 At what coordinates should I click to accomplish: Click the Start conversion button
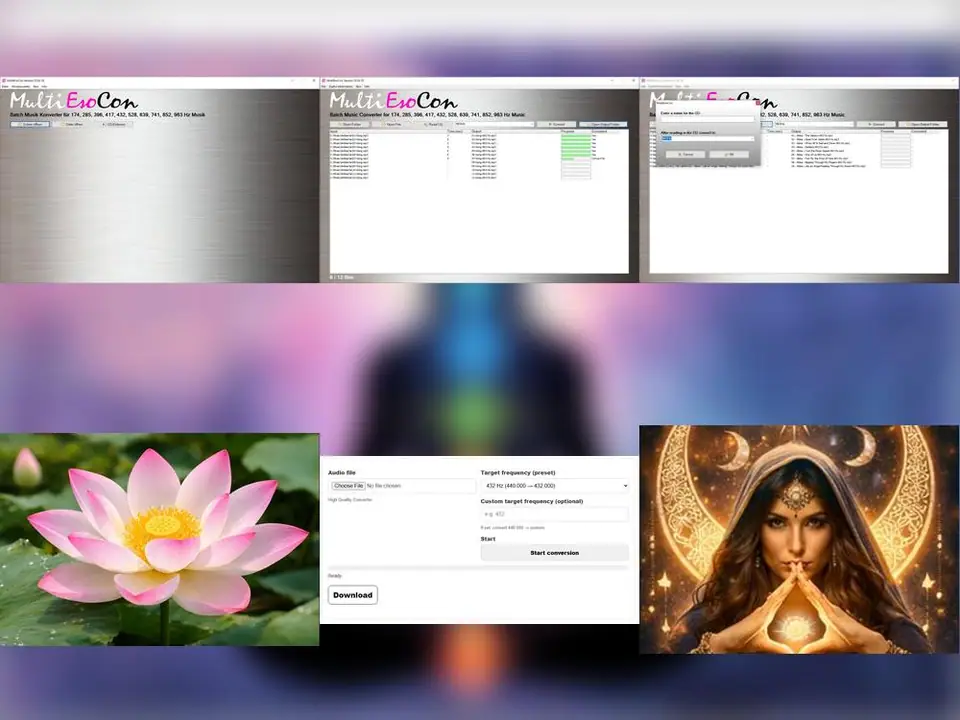pos(553,551)
